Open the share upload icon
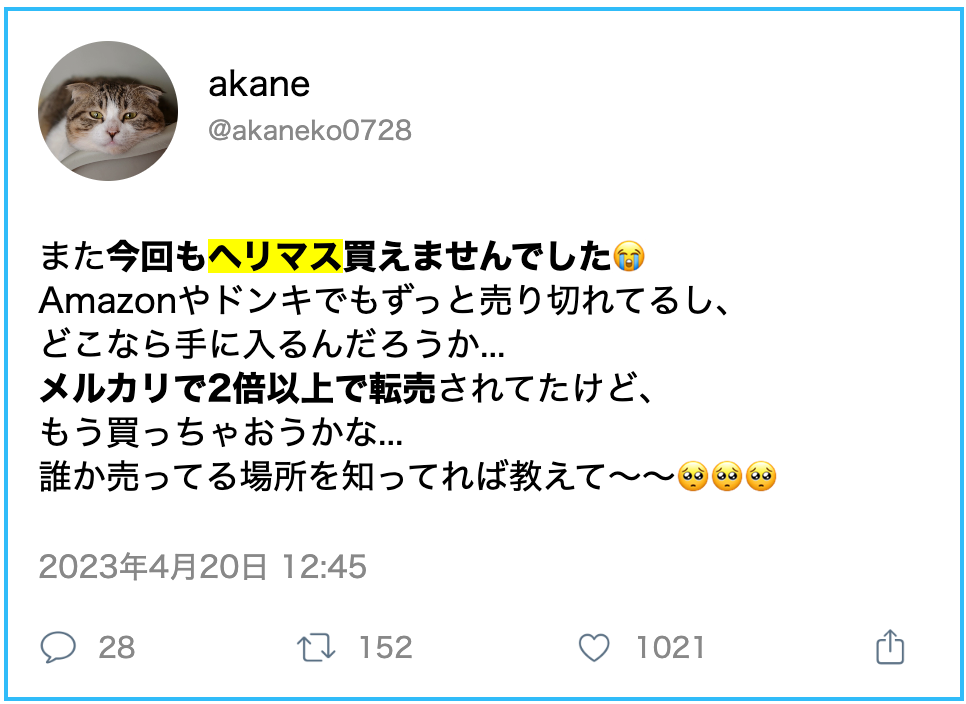This screenshot has height=704, width=966. pyautogui.click(x=890, y=647)
